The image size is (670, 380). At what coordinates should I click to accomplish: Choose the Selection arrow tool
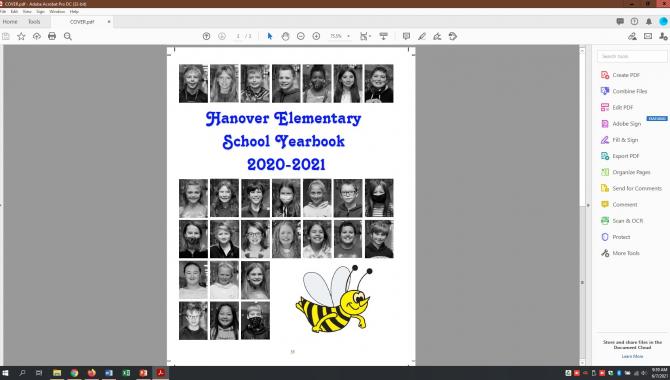click(x=270, y=36)
